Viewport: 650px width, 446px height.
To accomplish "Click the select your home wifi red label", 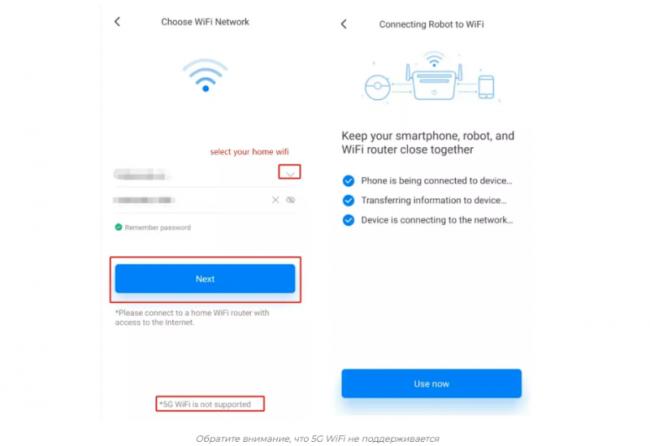I will pos(250,152).
